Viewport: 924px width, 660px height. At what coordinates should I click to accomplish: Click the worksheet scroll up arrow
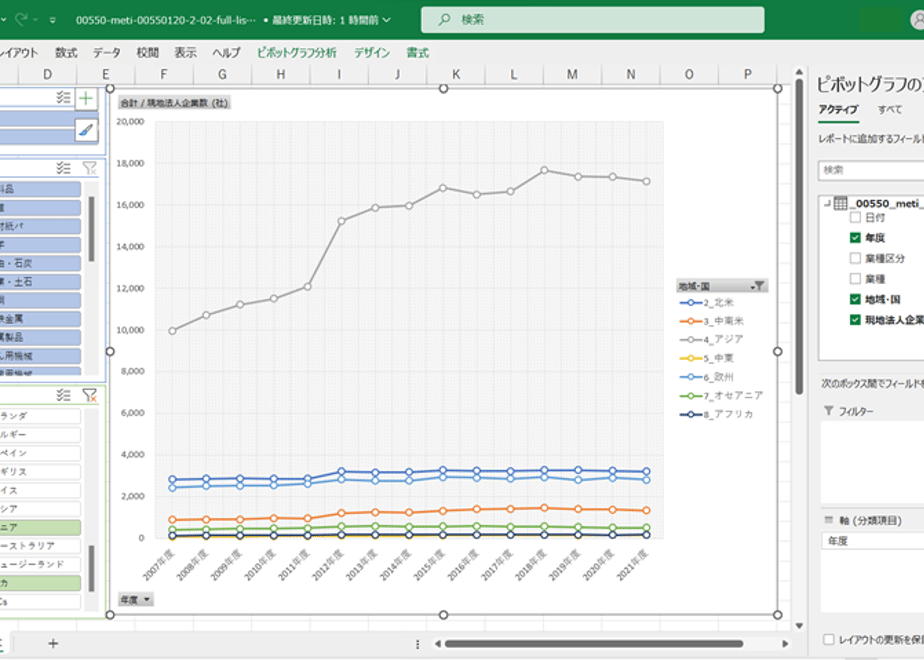point(799,71)
